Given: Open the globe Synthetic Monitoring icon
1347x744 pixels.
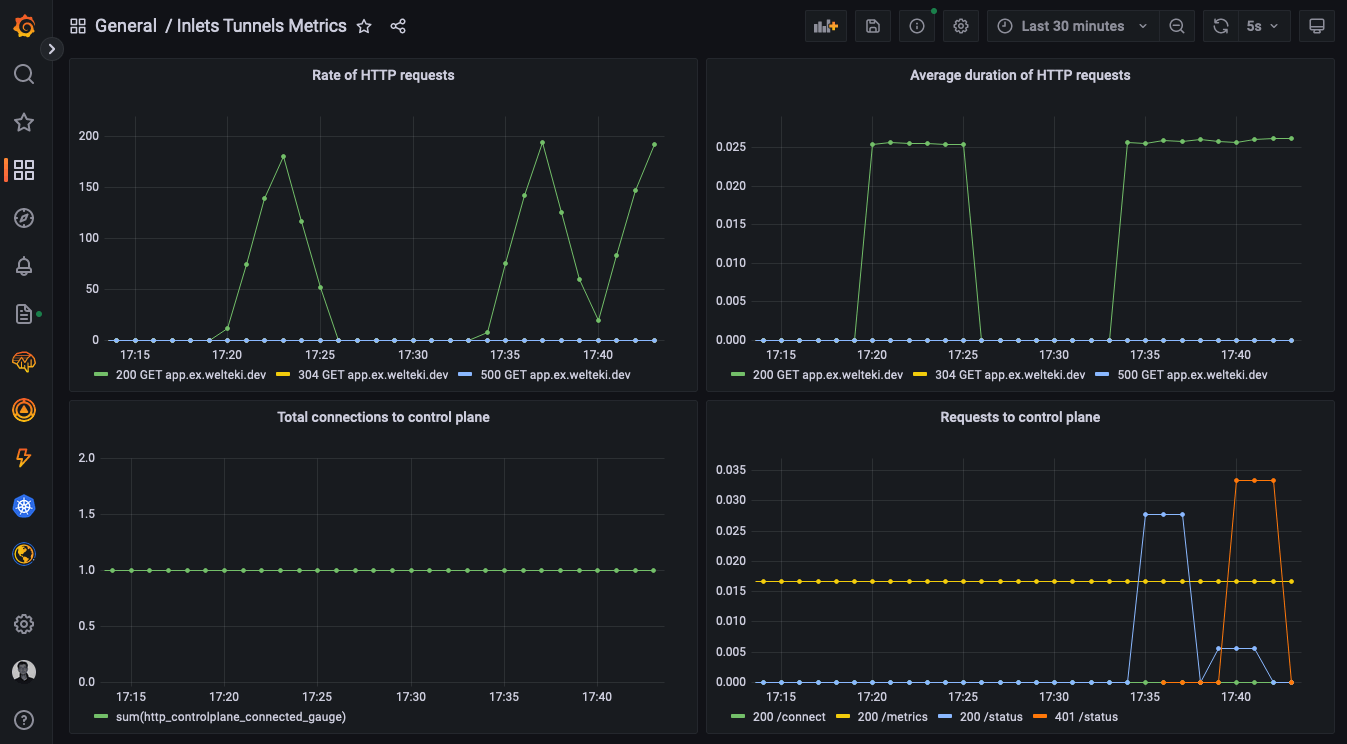Looking at the screenshot, I should [x=24, y=553].
